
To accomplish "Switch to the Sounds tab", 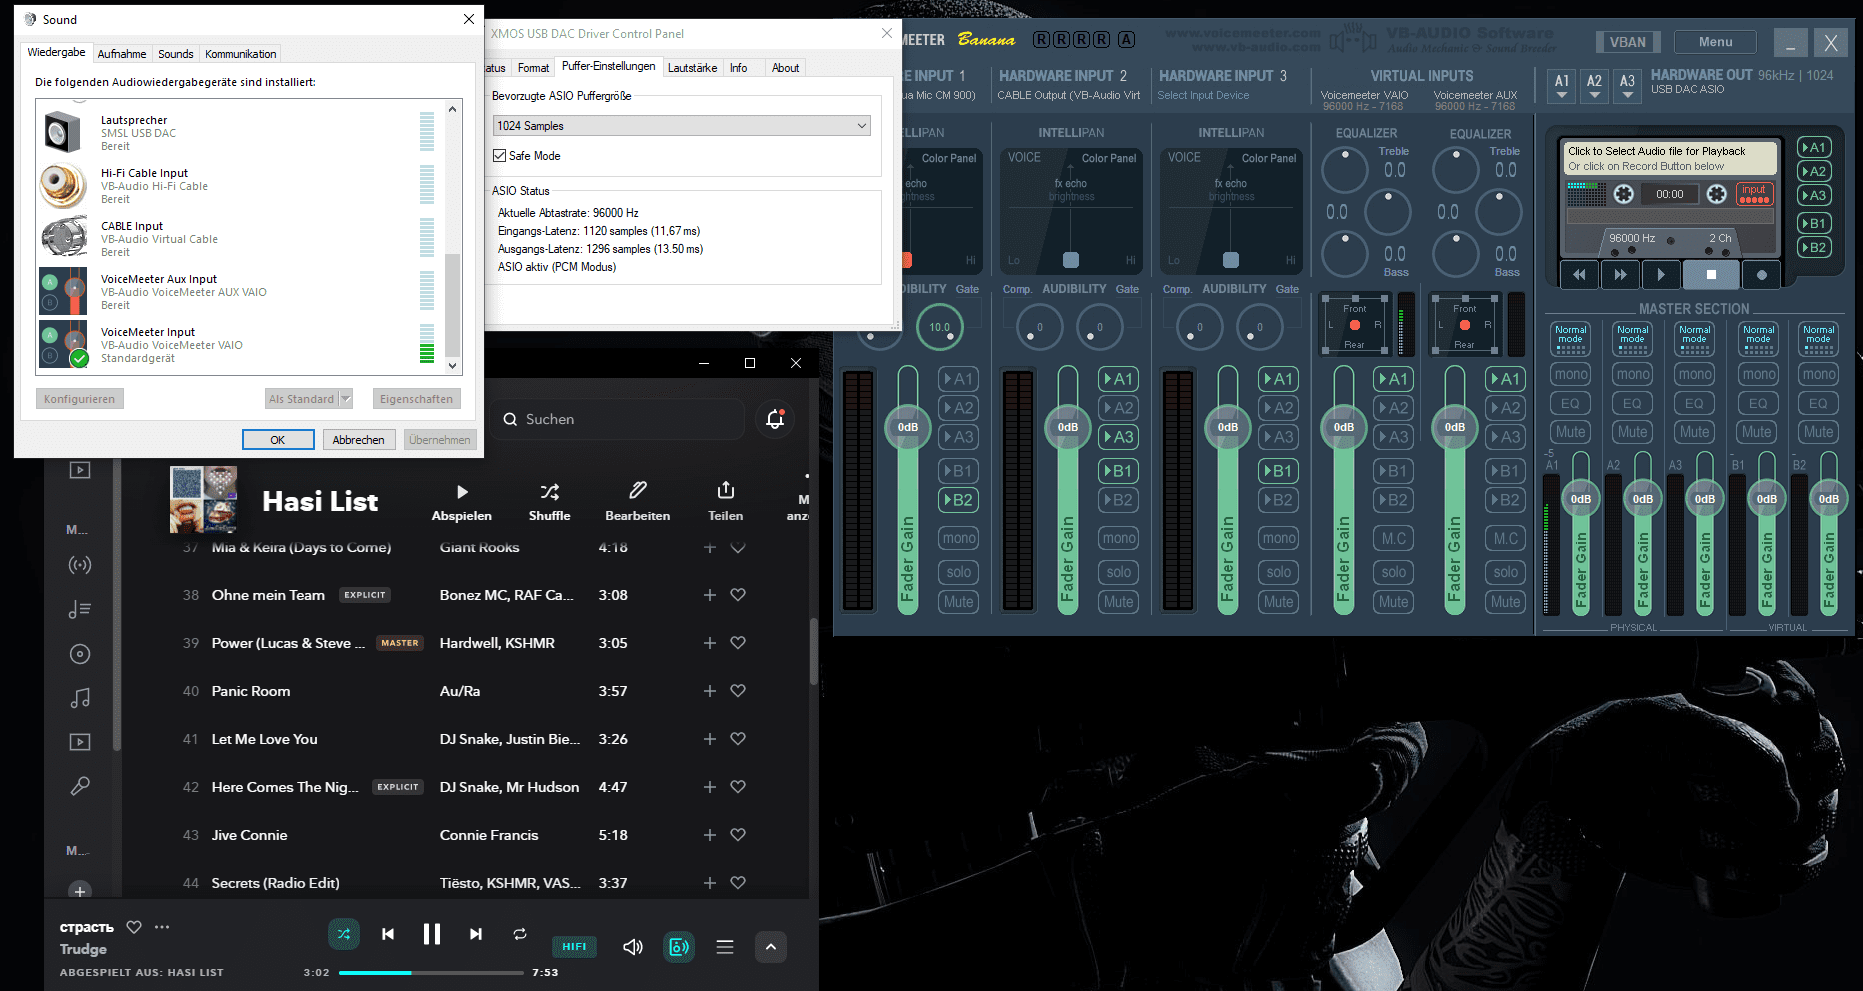I will [x=176, y=54].
